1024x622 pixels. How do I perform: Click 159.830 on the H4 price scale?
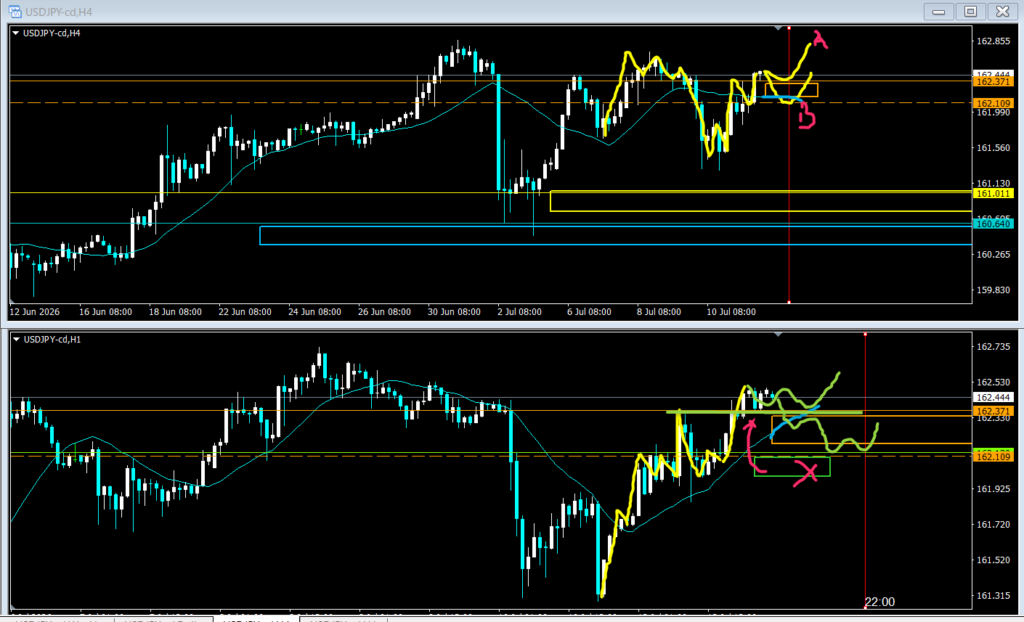coord(993,289)
